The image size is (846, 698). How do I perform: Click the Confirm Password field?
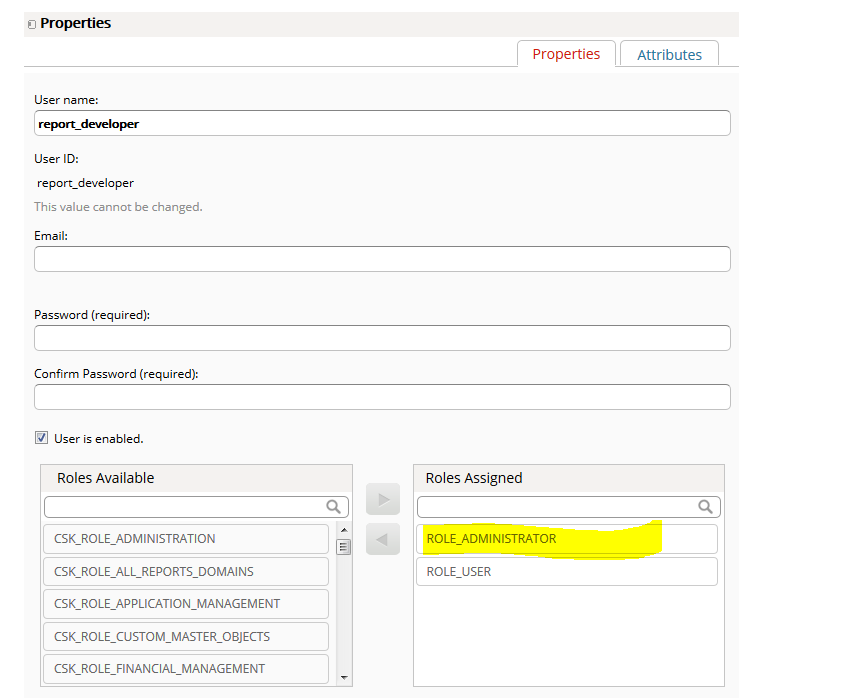coord(382,397)
